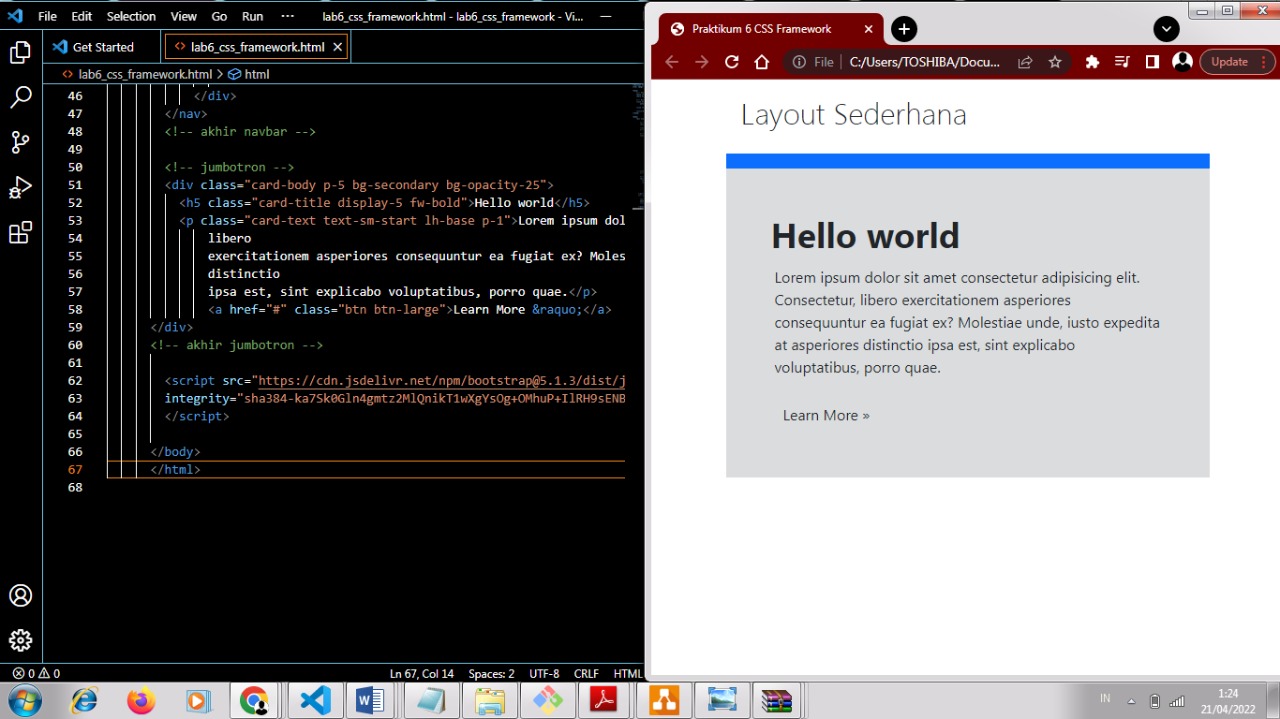Screen dimensions: 1280x719
Task: Click Ln 67, Col 14 status
Action: (x=422, y=674)
